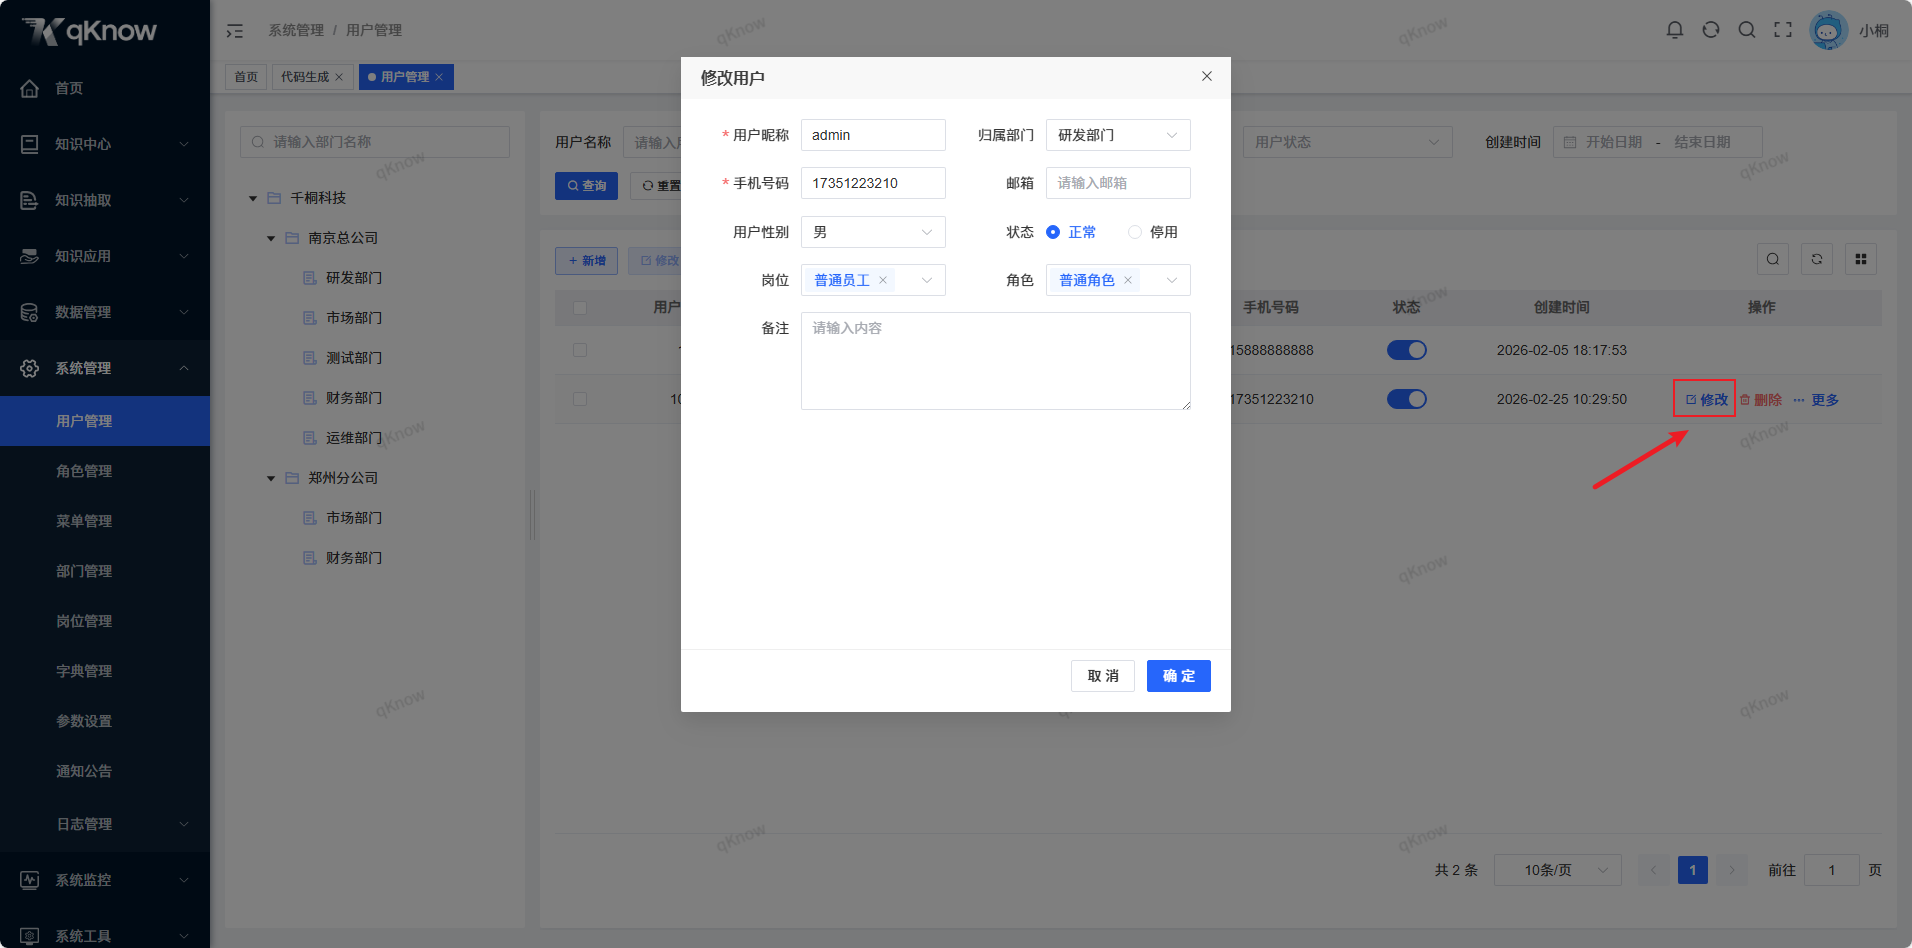Click the refresh icon in top header
This screenshot has height=948, width=1912.
coord(1711,30)
